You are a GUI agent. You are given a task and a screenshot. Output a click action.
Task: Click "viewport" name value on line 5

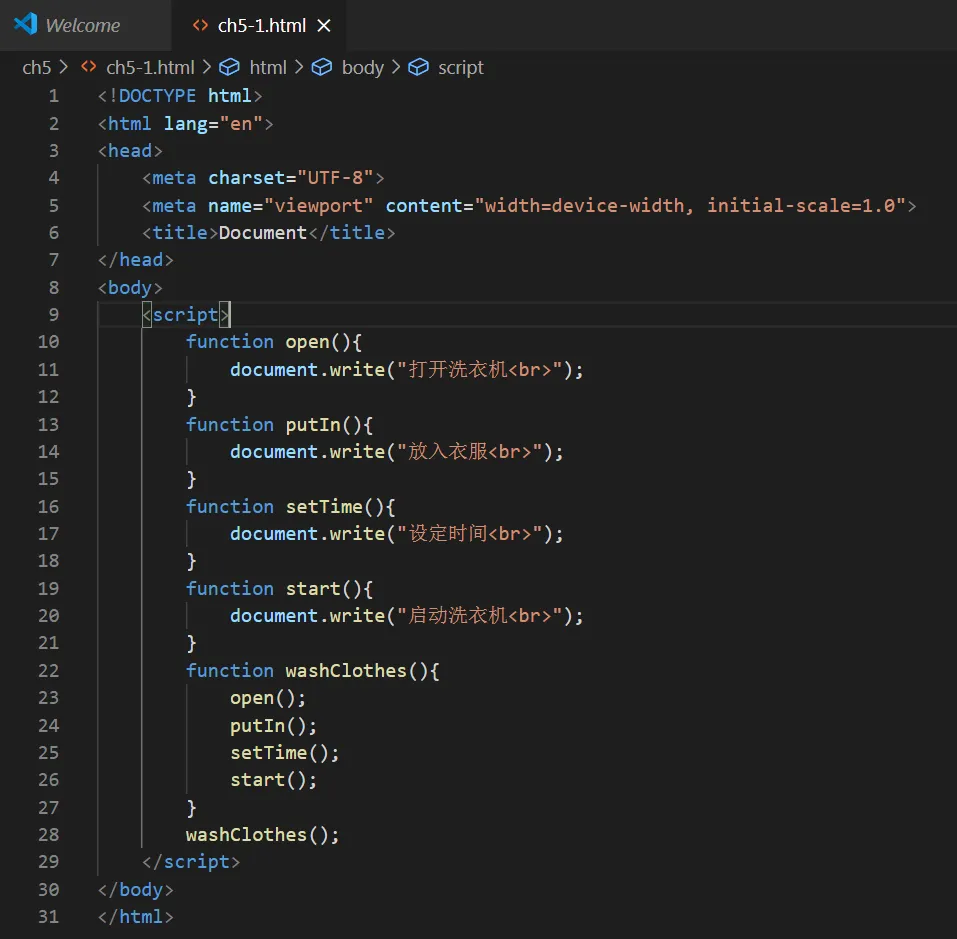click(319, 206)
